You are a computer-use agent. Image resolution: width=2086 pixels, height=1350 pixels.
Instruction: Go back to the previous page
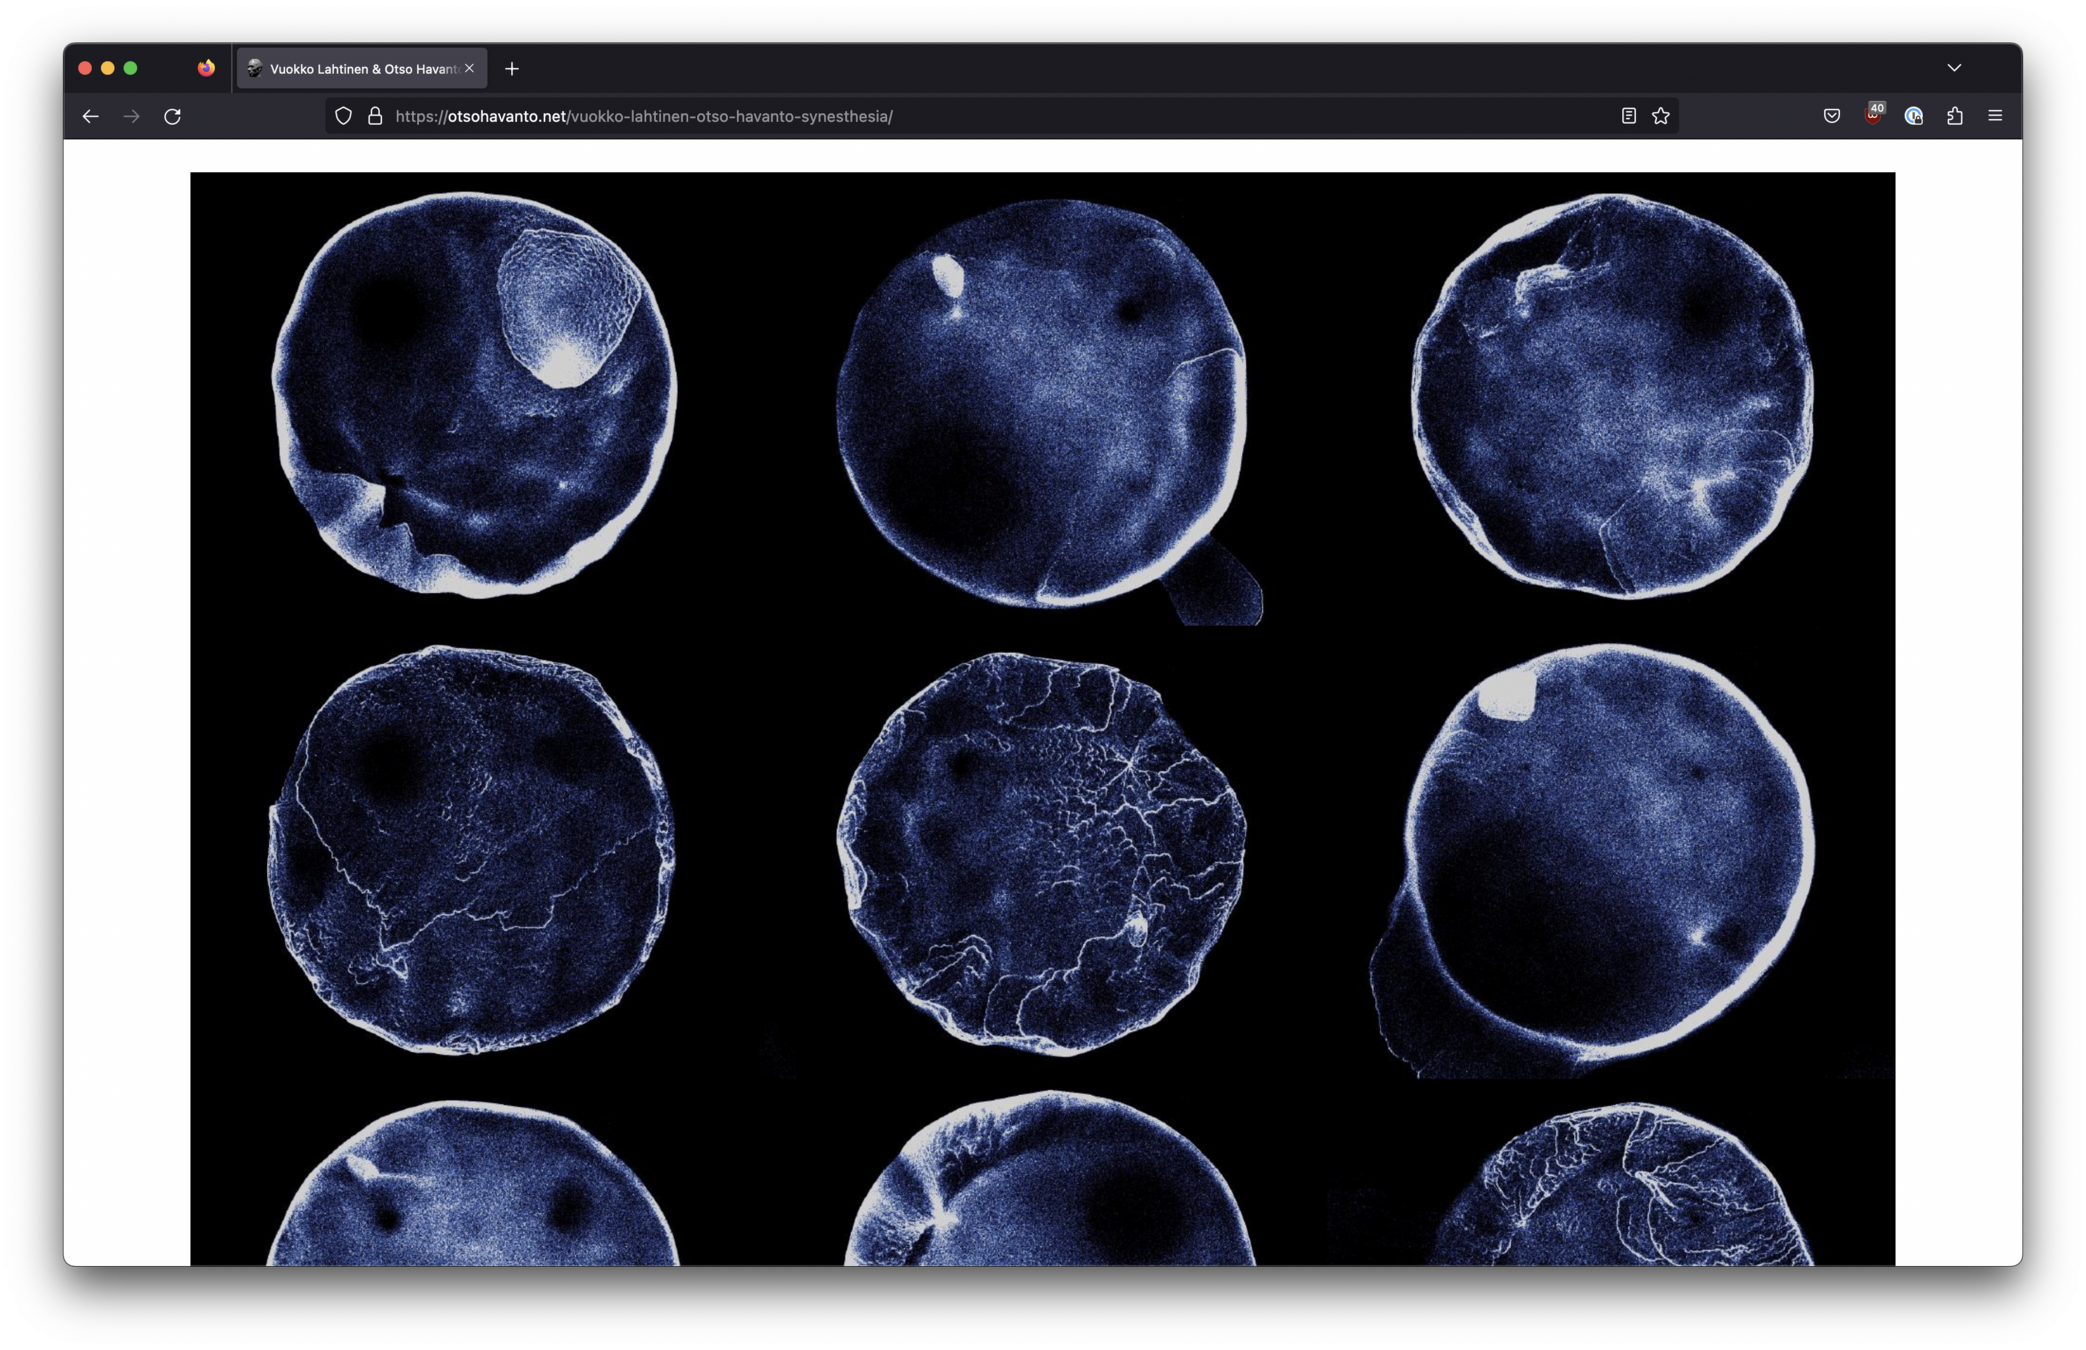(90, 116)
